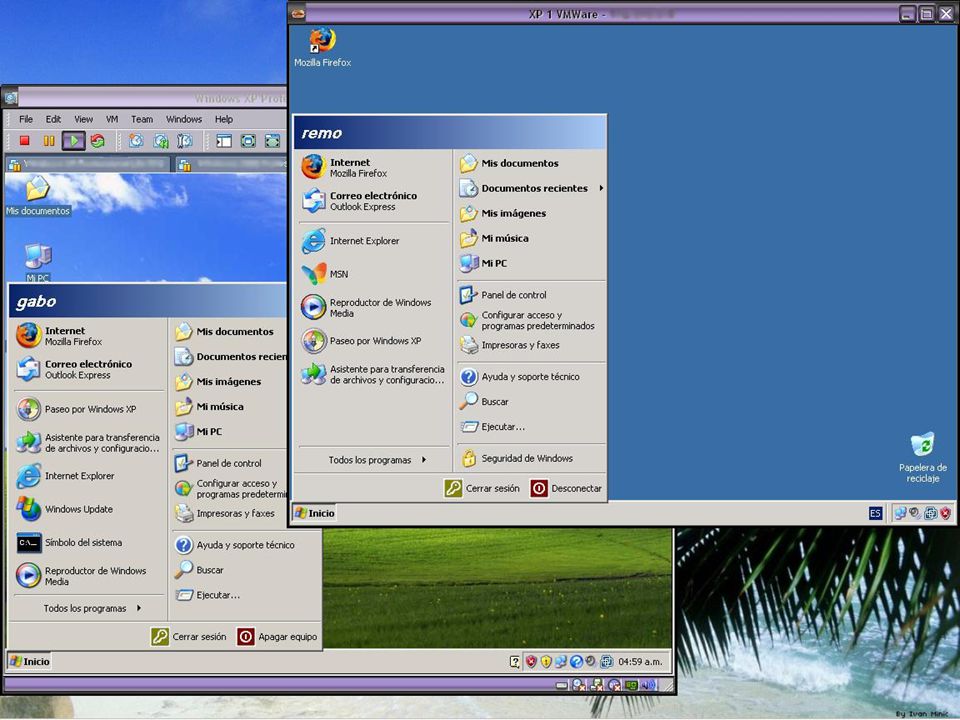Click Cerrar sesión in gabo start menu
The image size is (960, 720).
tap(189, 637)
